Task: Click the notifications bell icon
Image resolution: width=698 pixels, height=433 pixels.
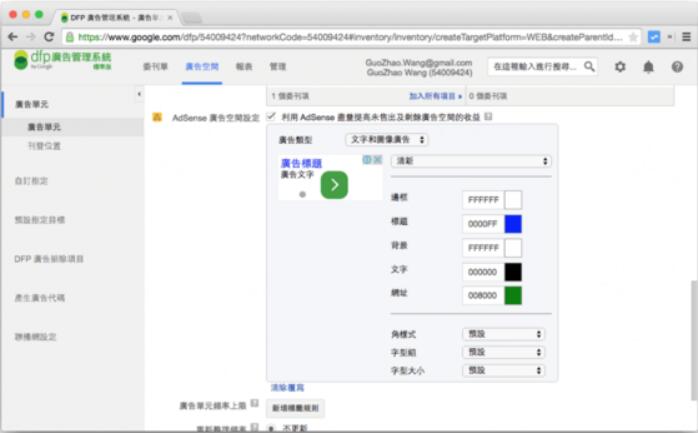Action: click(x=648, y=66)
